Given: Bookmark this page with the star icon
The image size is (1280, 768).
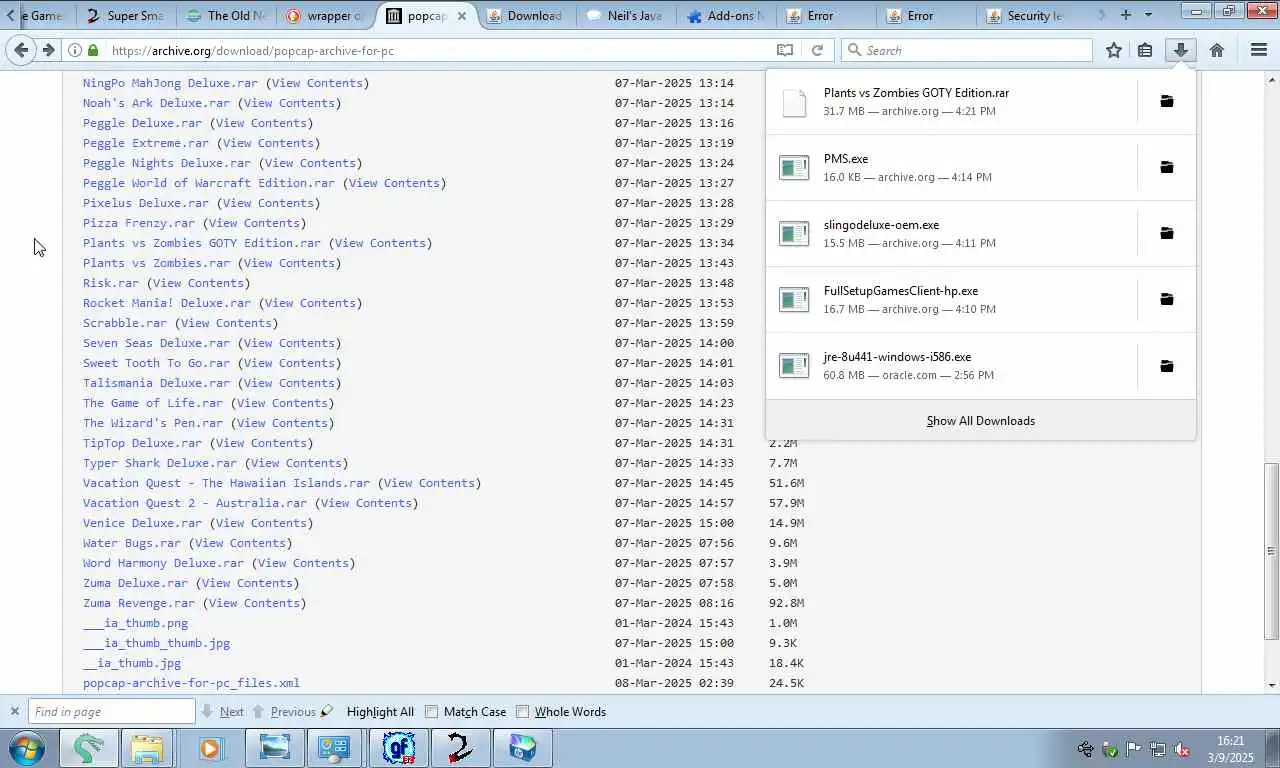Looking at the screenshot, I should [x=1114, y=50].
